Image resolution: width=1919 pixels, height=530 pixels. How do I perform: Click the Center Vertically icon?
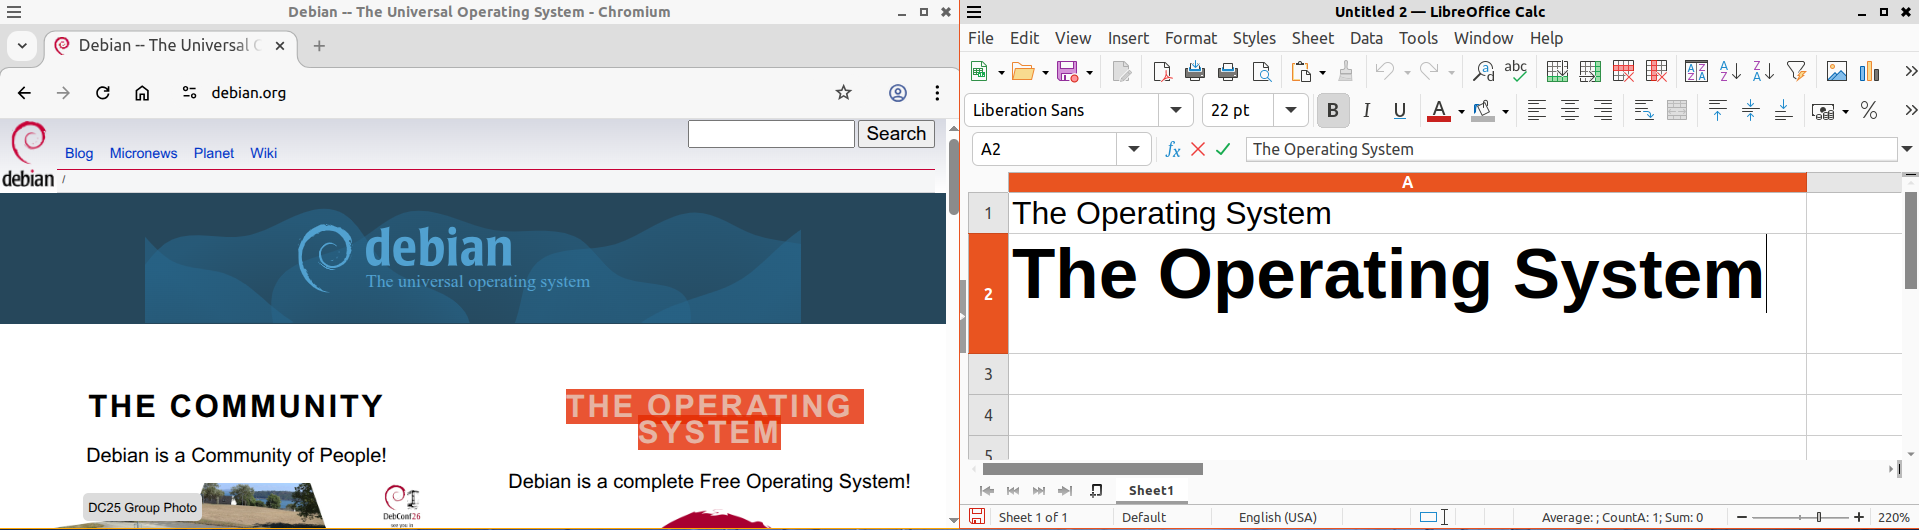click(1751, 111)
